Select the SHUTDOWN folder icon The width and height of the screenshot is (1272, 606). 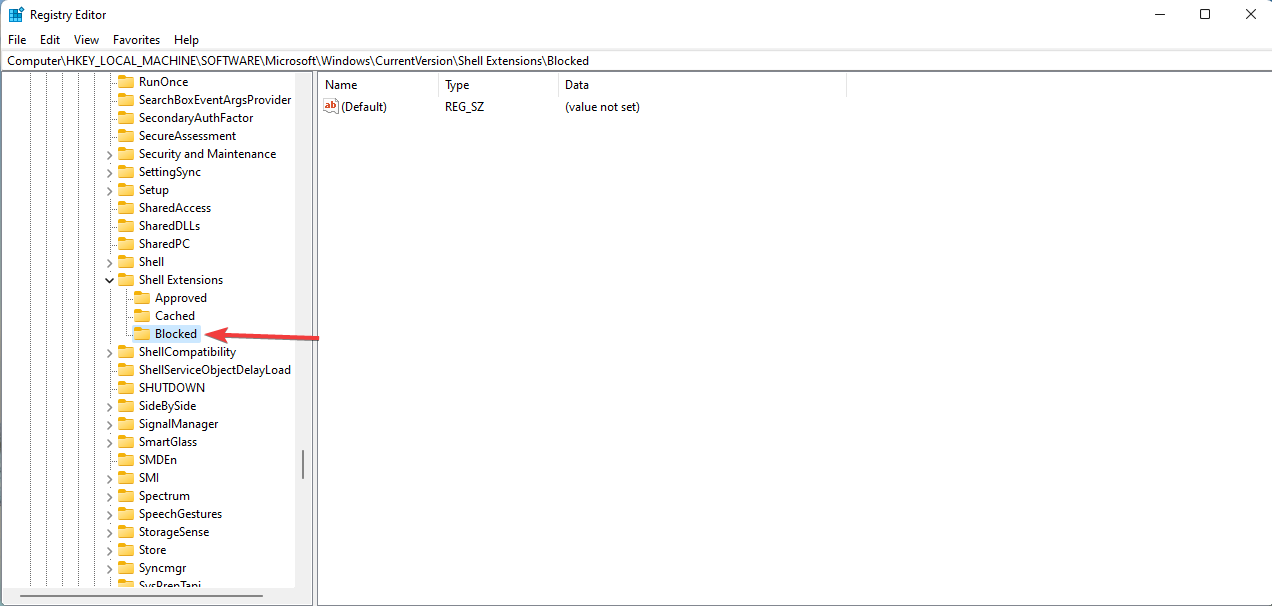(x=125, y=388)
